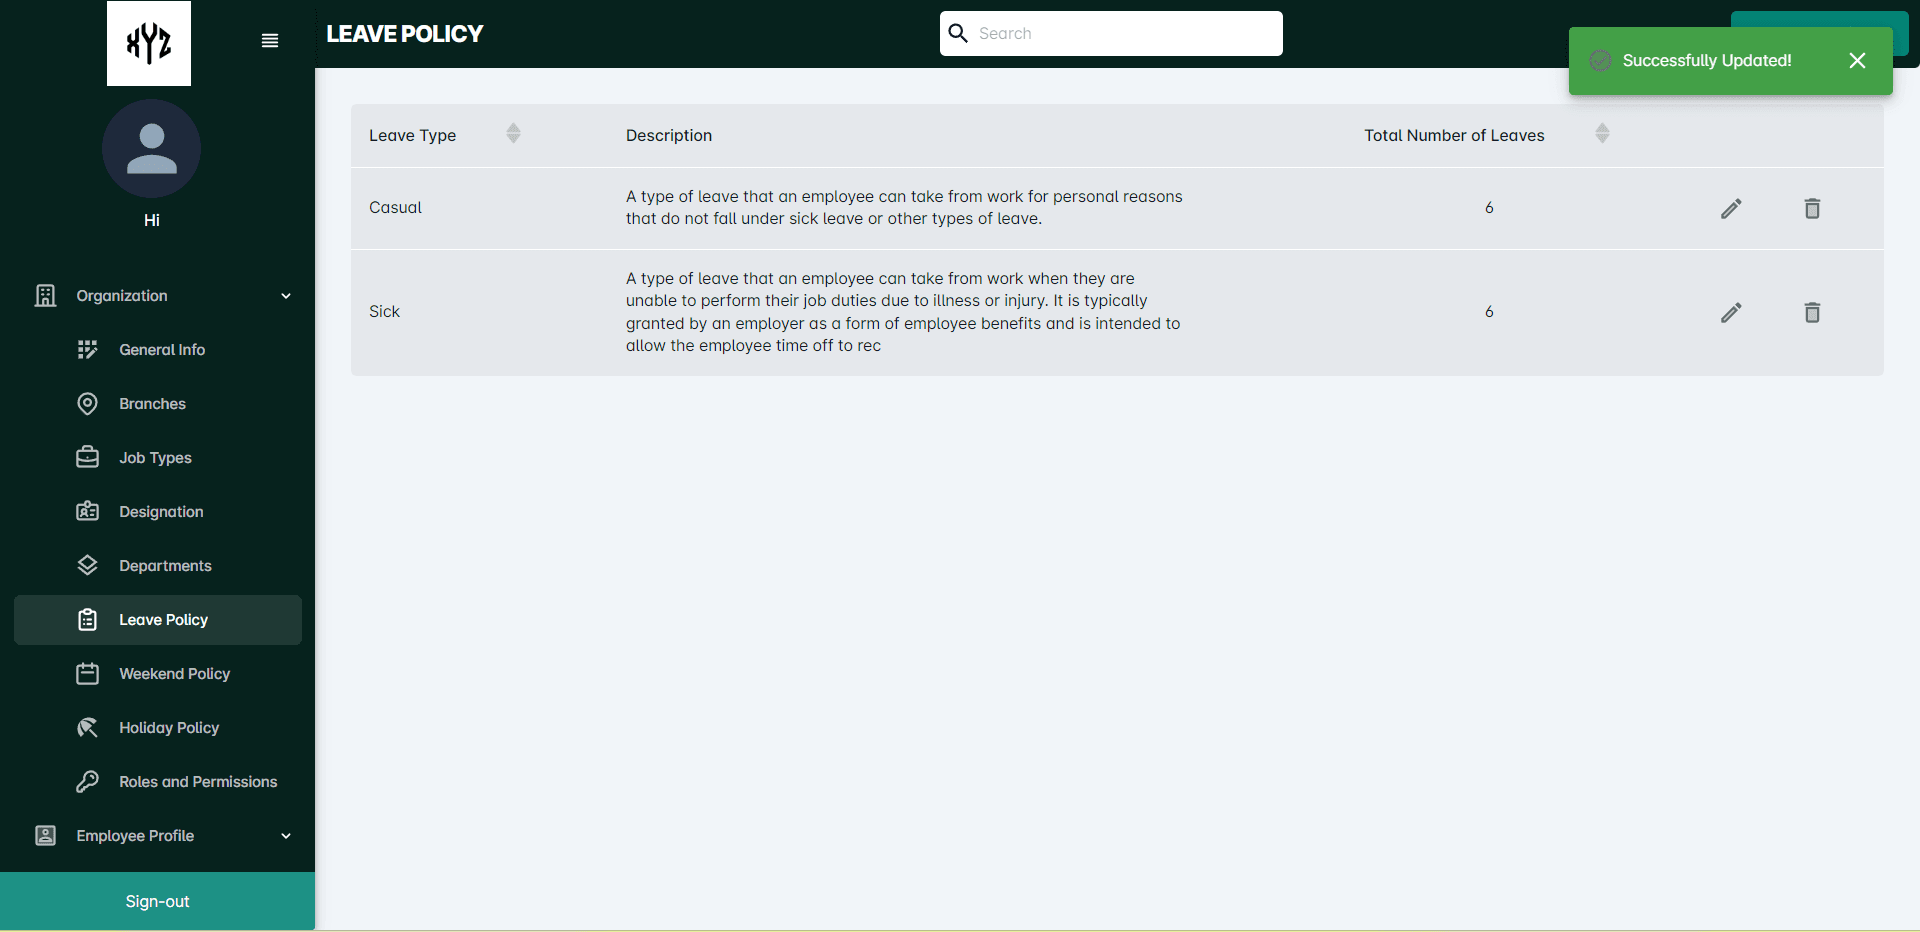The image size is (1920, 932).
Task: Sort table by Leave Type
Action: point(513,134)
